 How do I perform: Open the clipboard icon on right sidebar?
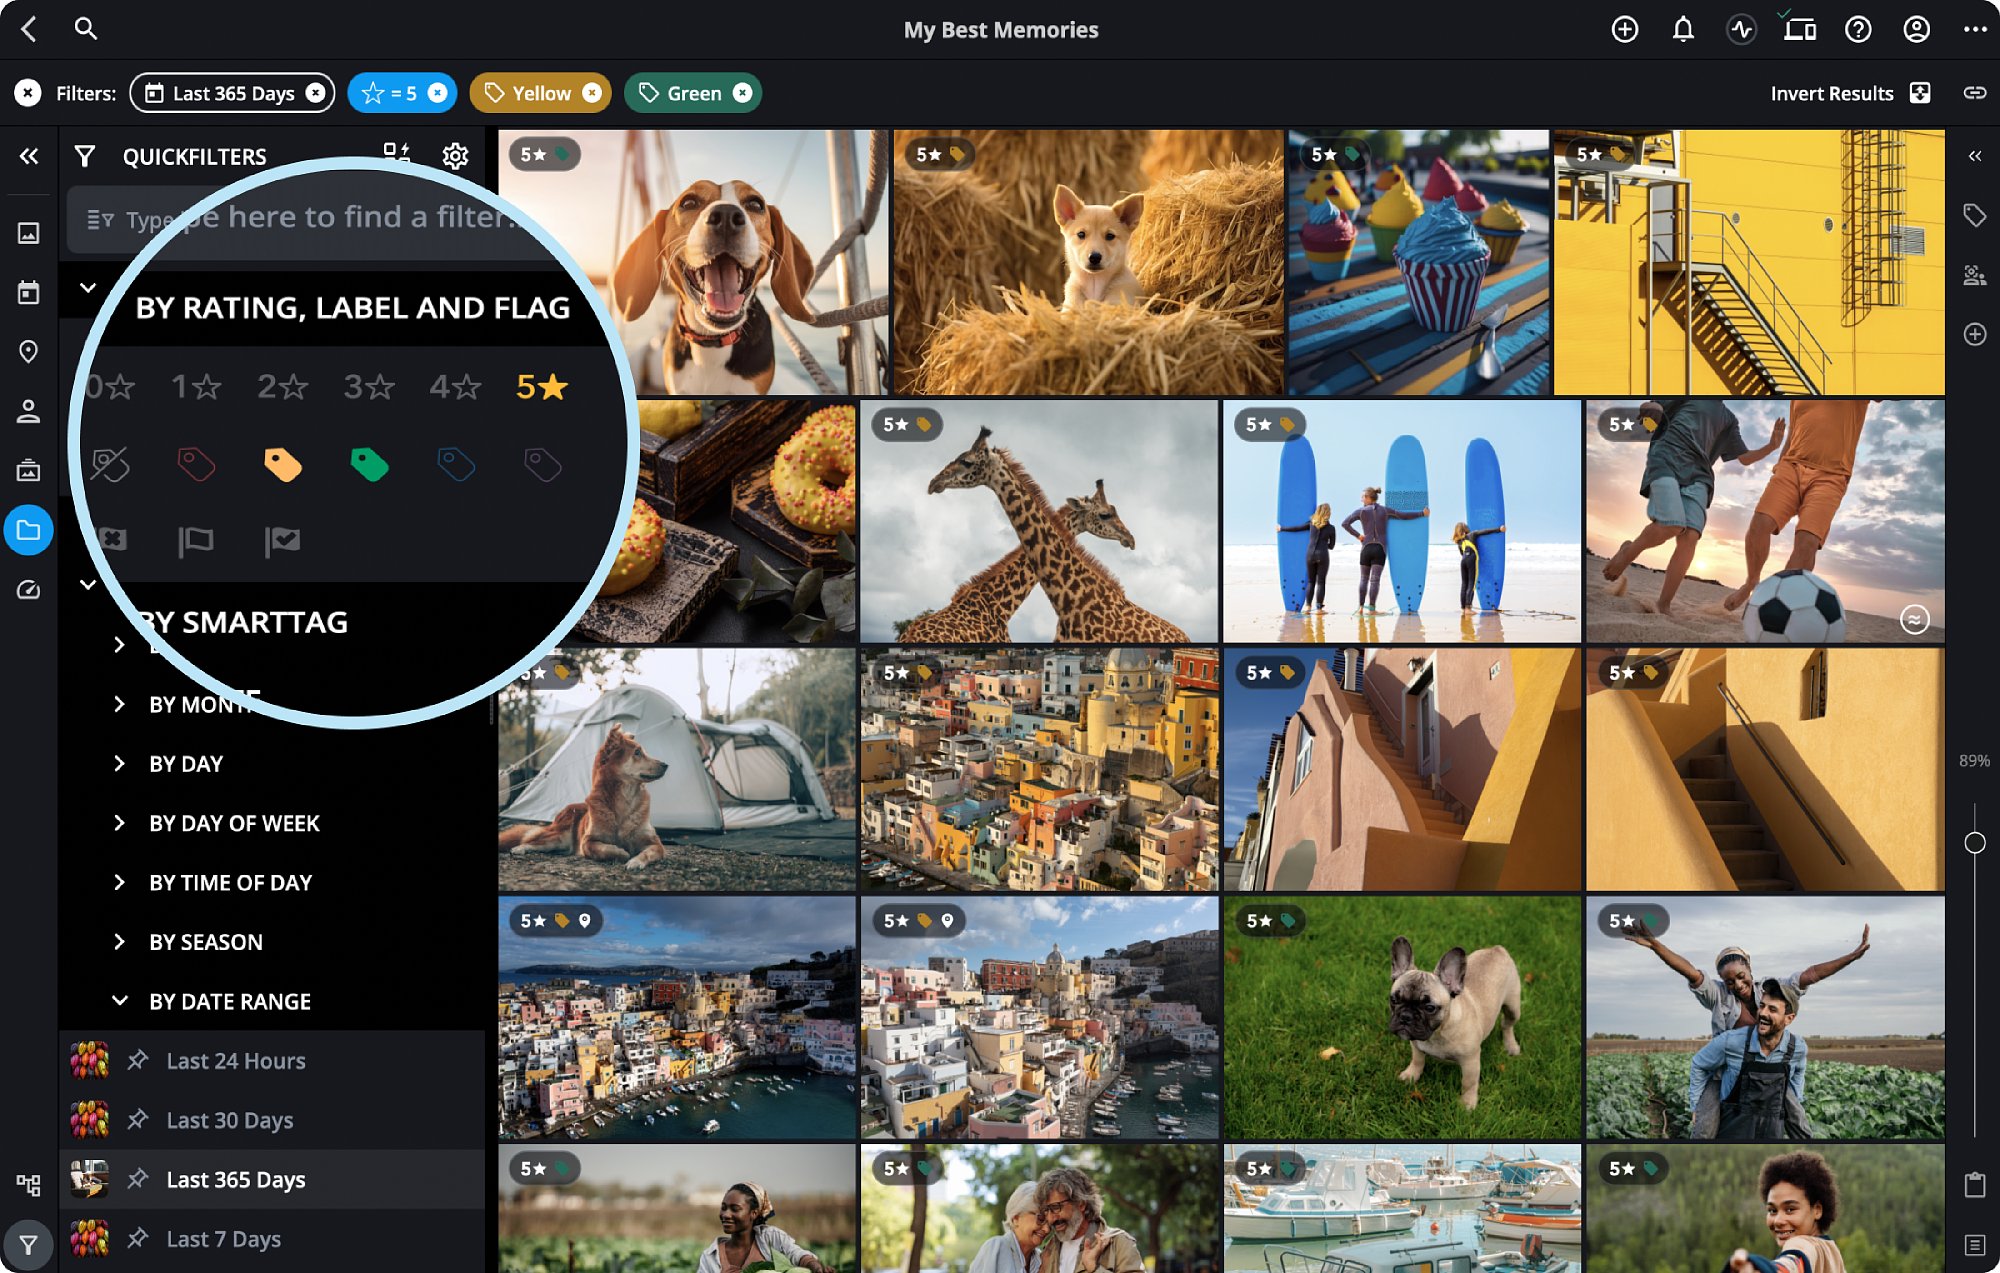[1974, 1185]
